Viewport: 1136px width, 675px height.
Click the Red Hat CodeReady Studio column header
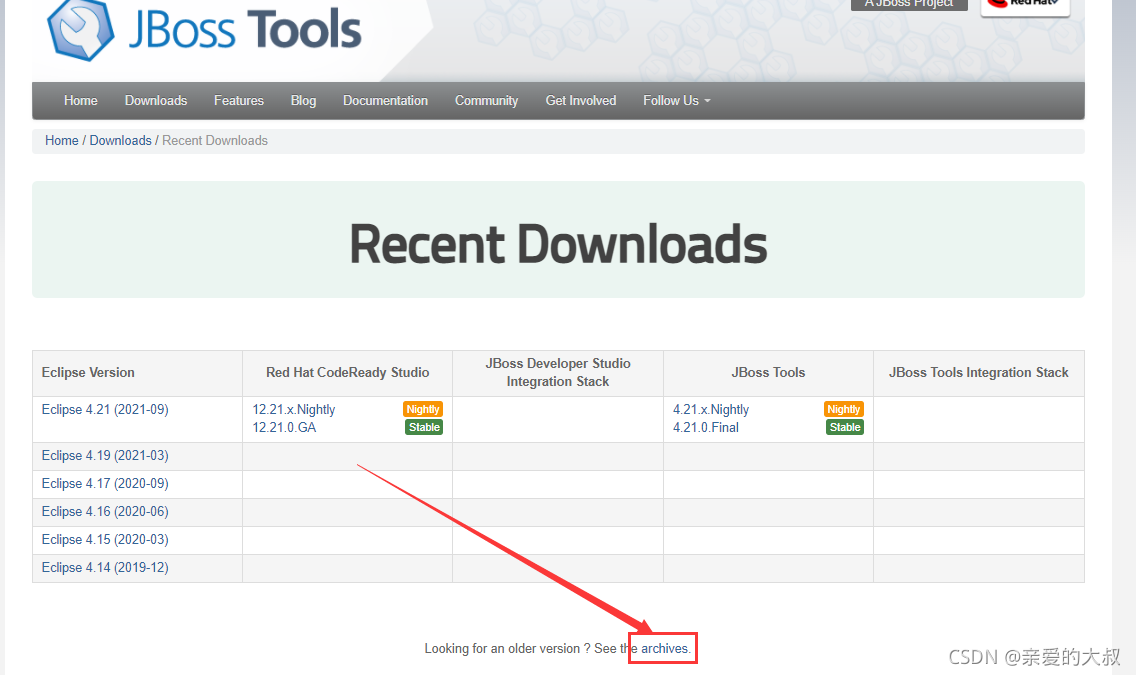348,372
